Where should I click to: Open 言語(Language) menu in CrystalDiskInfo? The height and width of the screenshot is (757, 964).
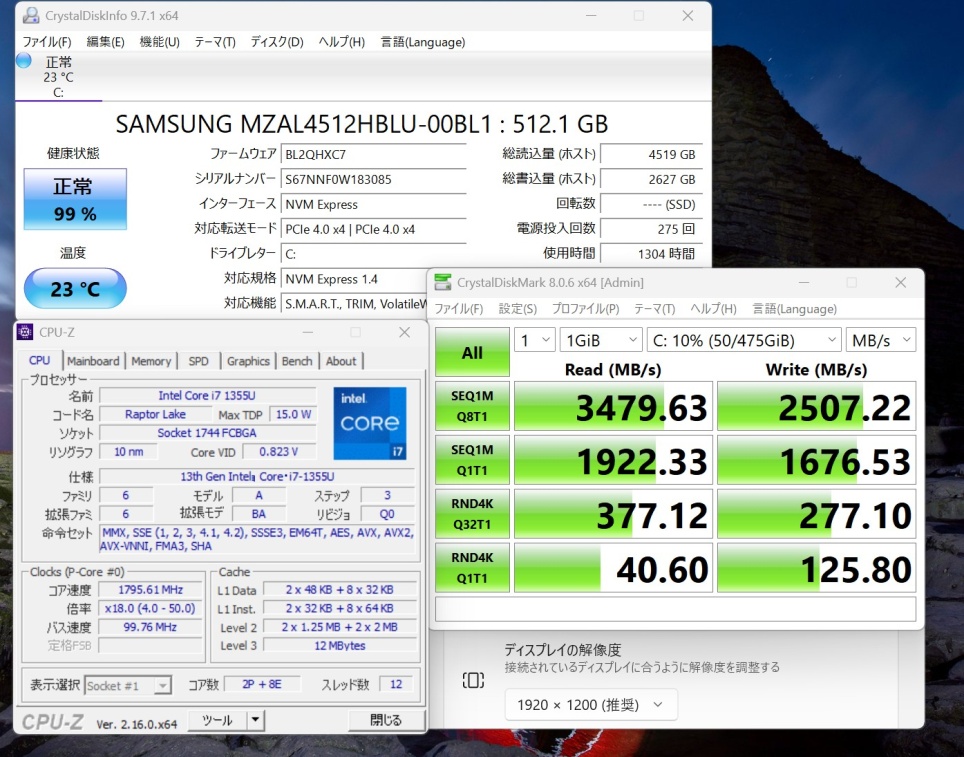pos(422,42)
